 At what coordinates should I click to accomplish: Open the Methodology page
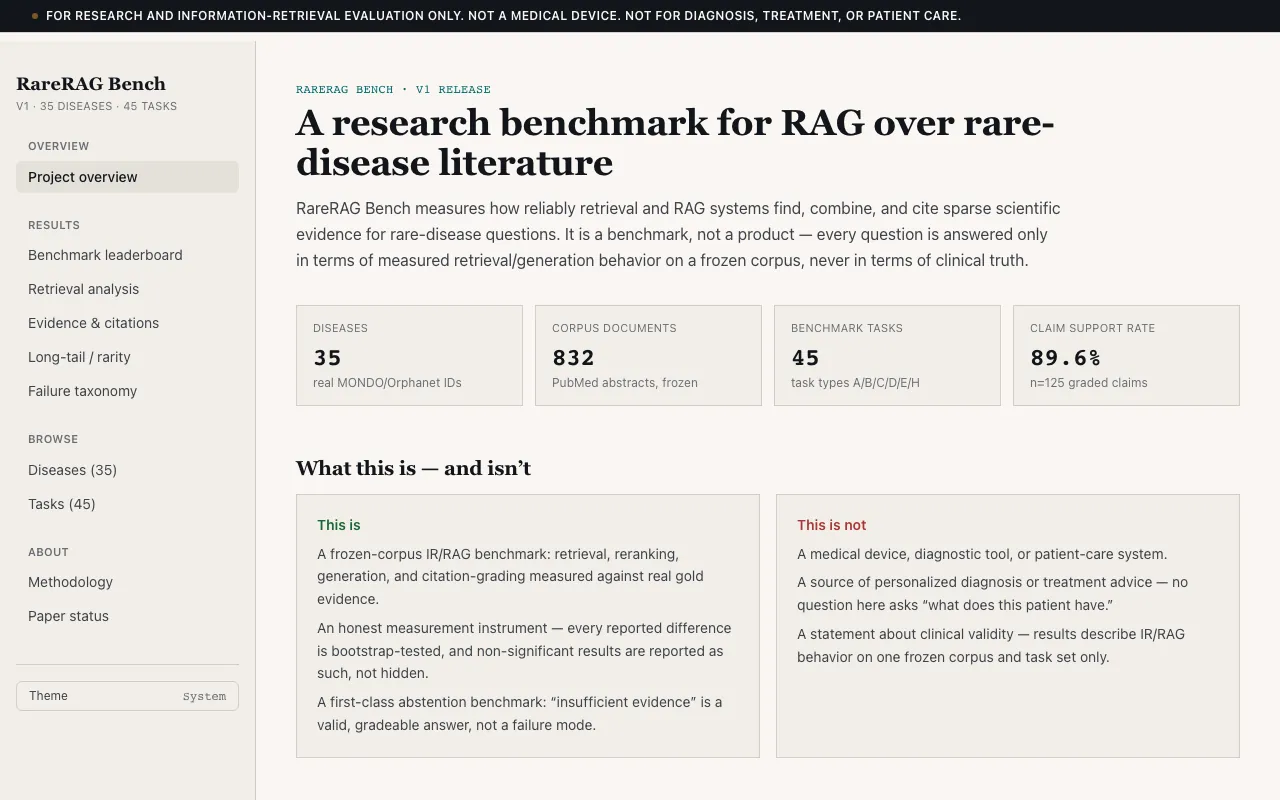pos(127,582)
